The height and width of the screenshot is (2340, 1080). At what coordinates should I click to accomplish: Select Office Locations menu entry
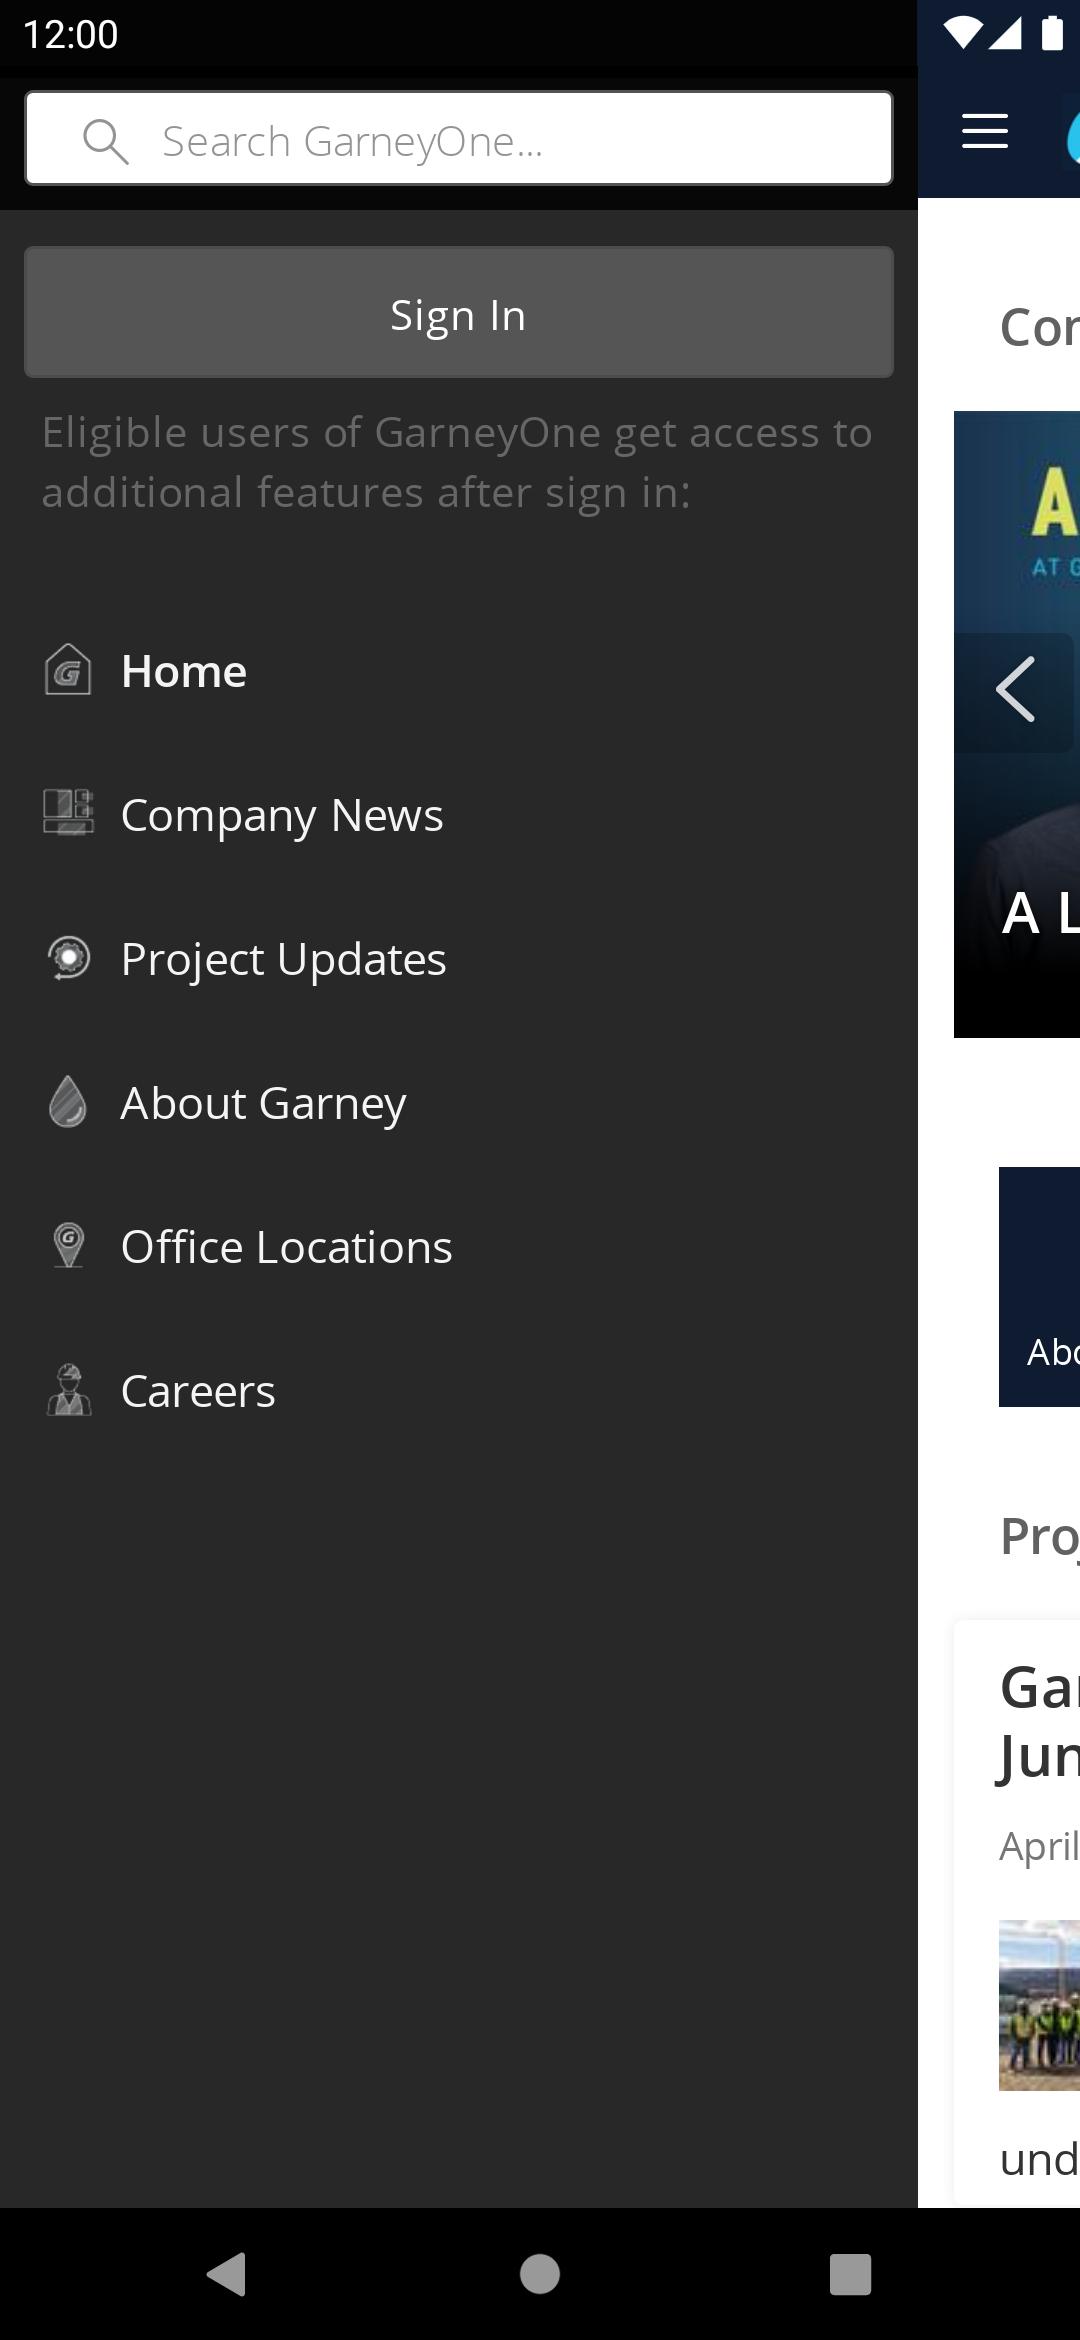coord(459,1247)
